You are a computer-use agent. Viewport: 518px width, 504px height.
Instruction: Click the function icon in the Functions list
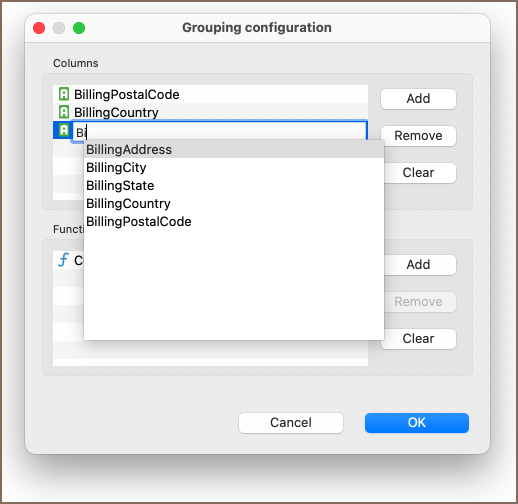click(63, 260)
